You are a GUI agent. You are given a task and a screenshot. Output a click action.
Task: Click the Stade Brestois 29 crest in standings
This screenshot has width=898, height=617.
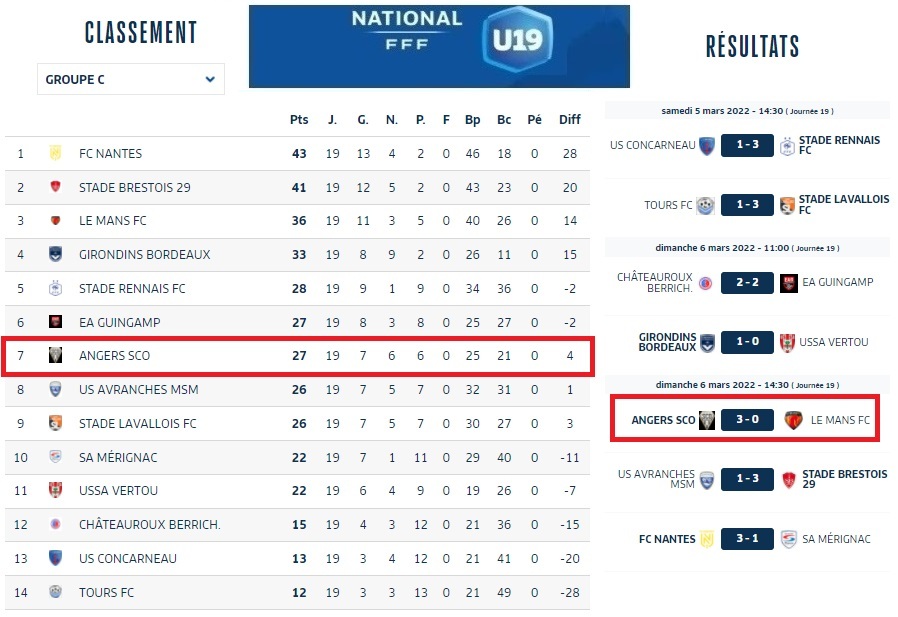click(x=56, y=187)
